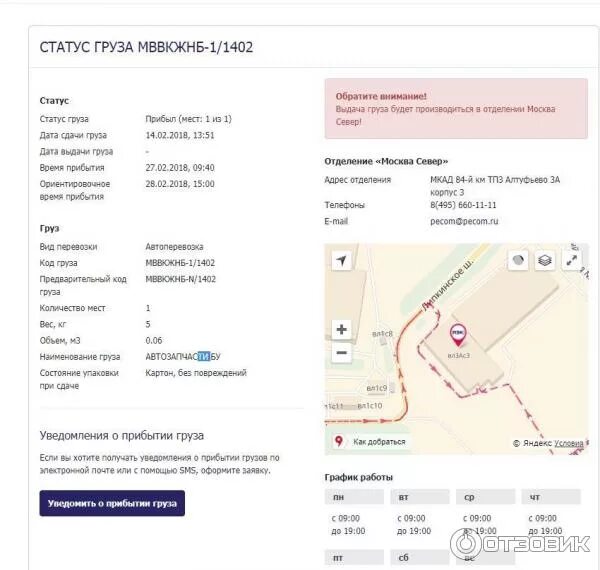Select the вт schedule day header
The width and height of the screenshot is (600, 570).
[x=420, y=497]
